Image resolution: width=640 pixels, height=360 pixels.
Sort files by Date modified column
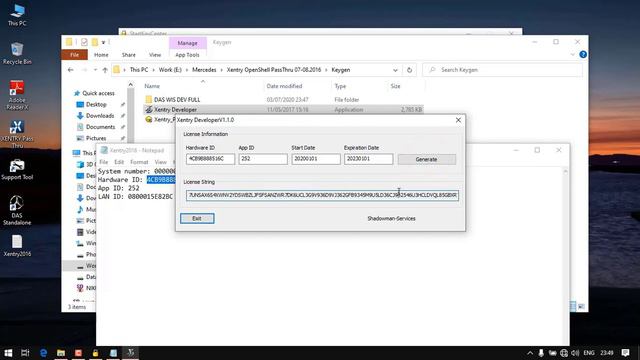pos(284,86)
